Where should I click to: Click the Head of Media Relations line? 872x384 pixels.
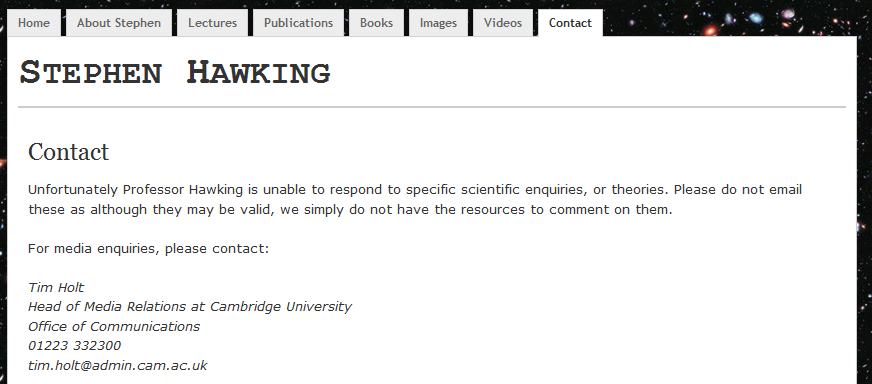pos(190,307)
